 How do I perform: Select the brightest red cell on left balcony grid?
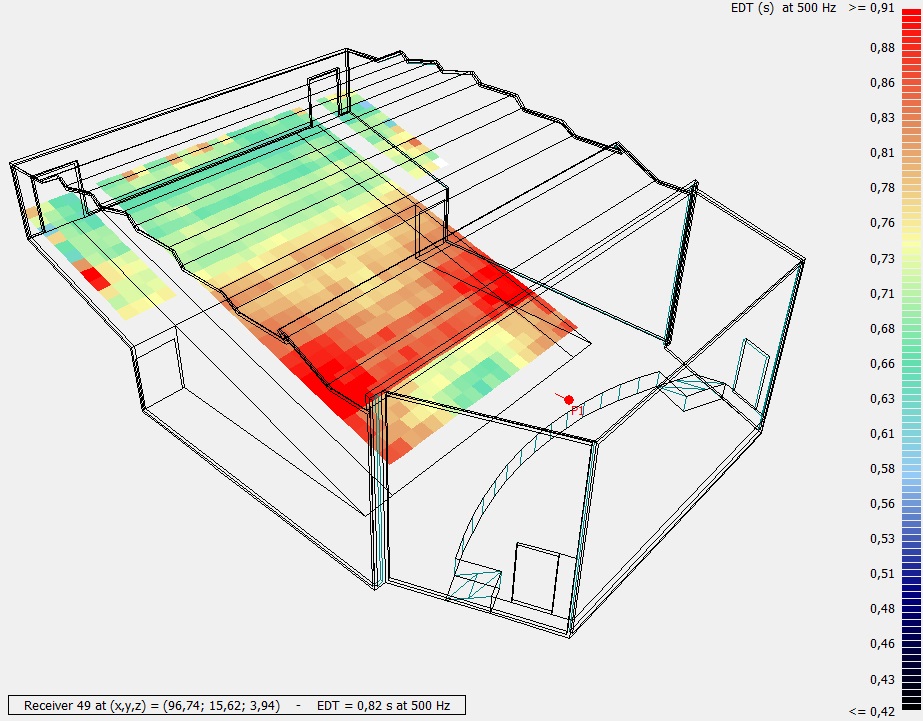(x=95, y=277)
